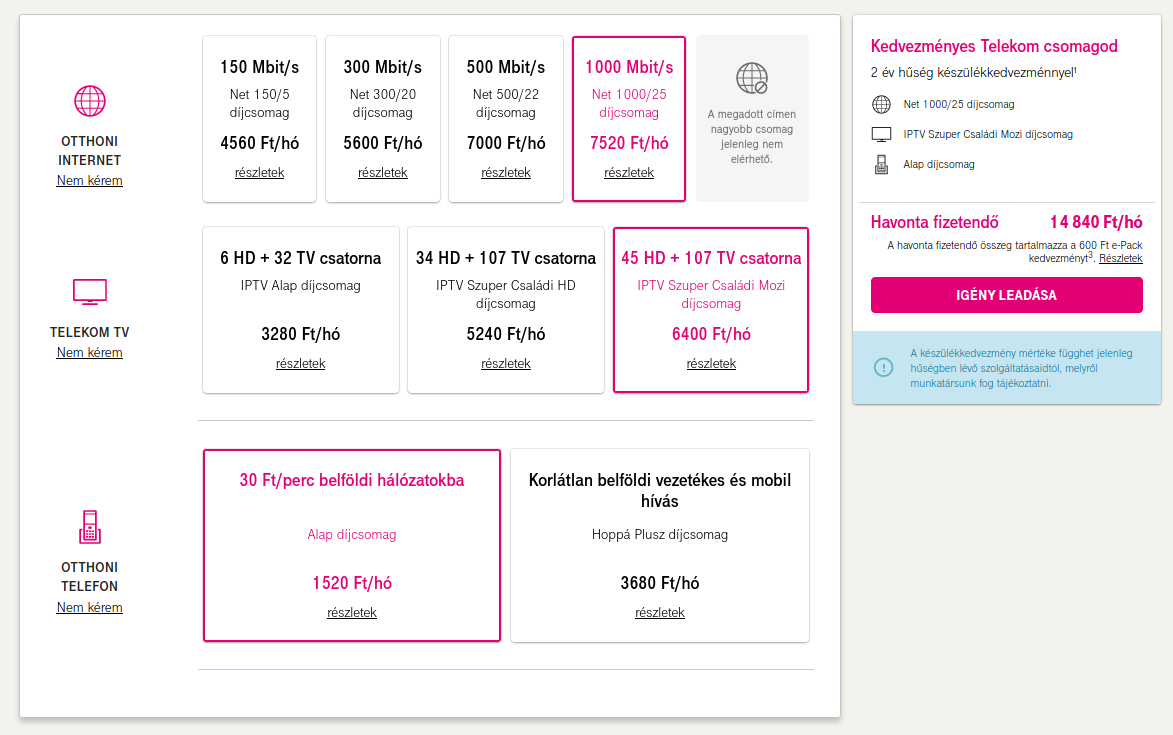Click the 3680 Ft/hó price text

(660, 582)
